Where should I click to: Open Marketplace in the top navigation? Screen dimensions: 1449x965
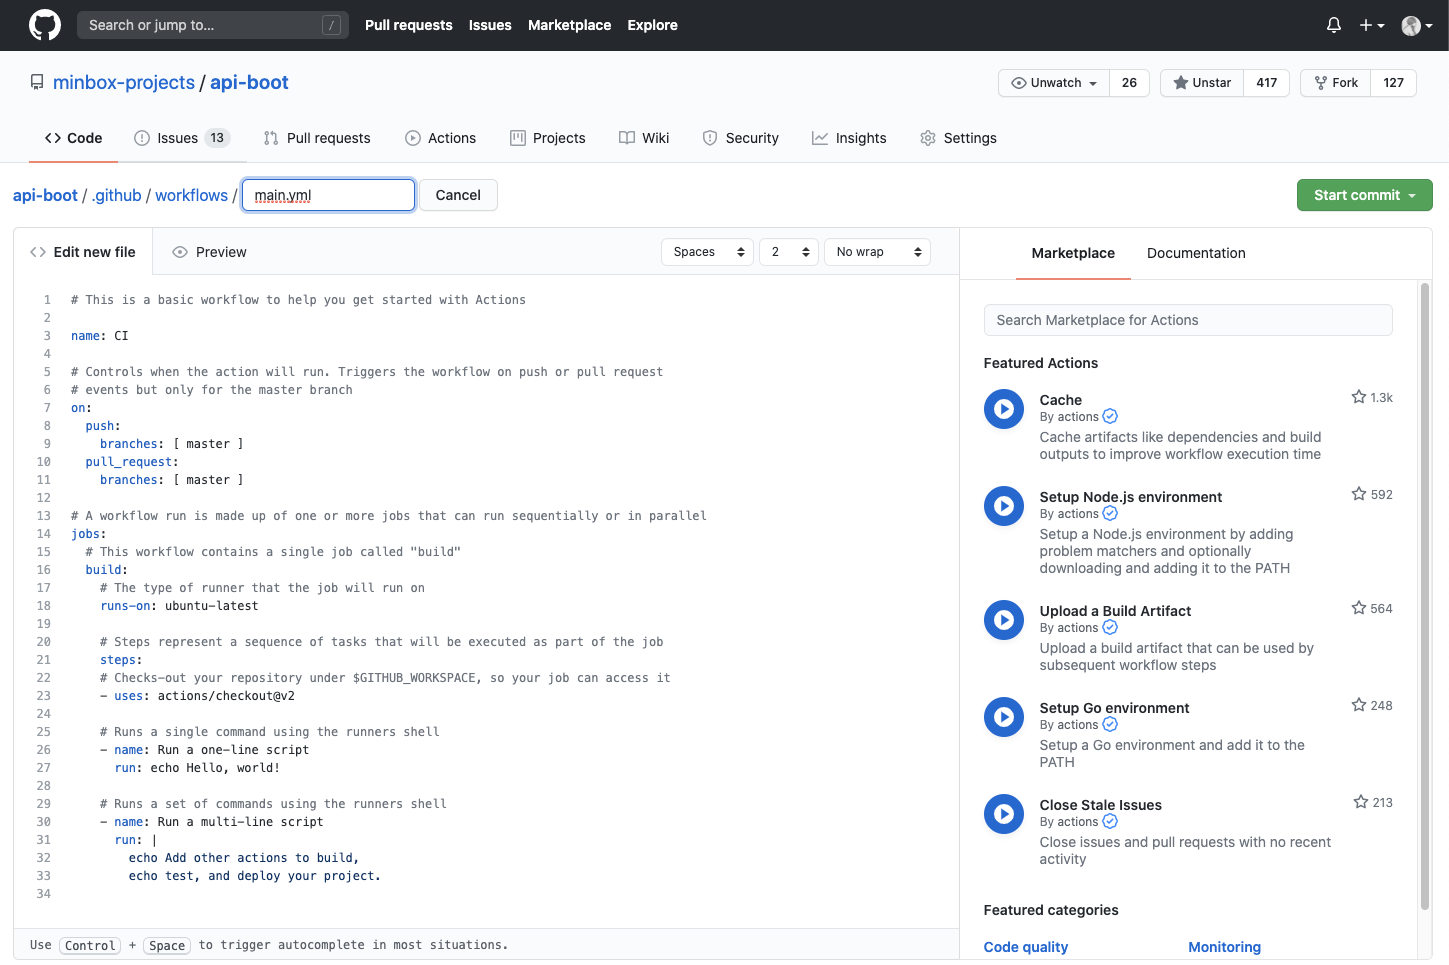[x=569, y=25]
